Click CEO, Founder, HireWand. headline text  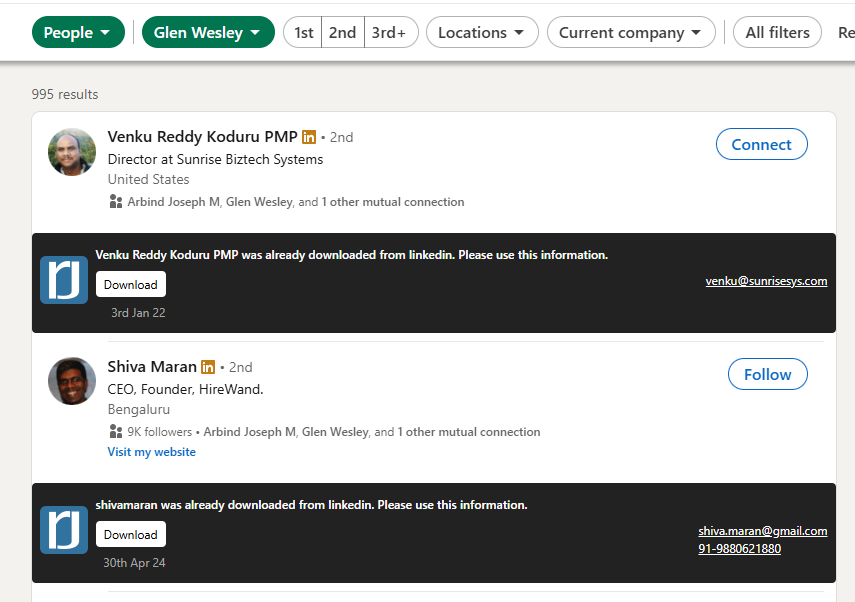pos(185,389)
